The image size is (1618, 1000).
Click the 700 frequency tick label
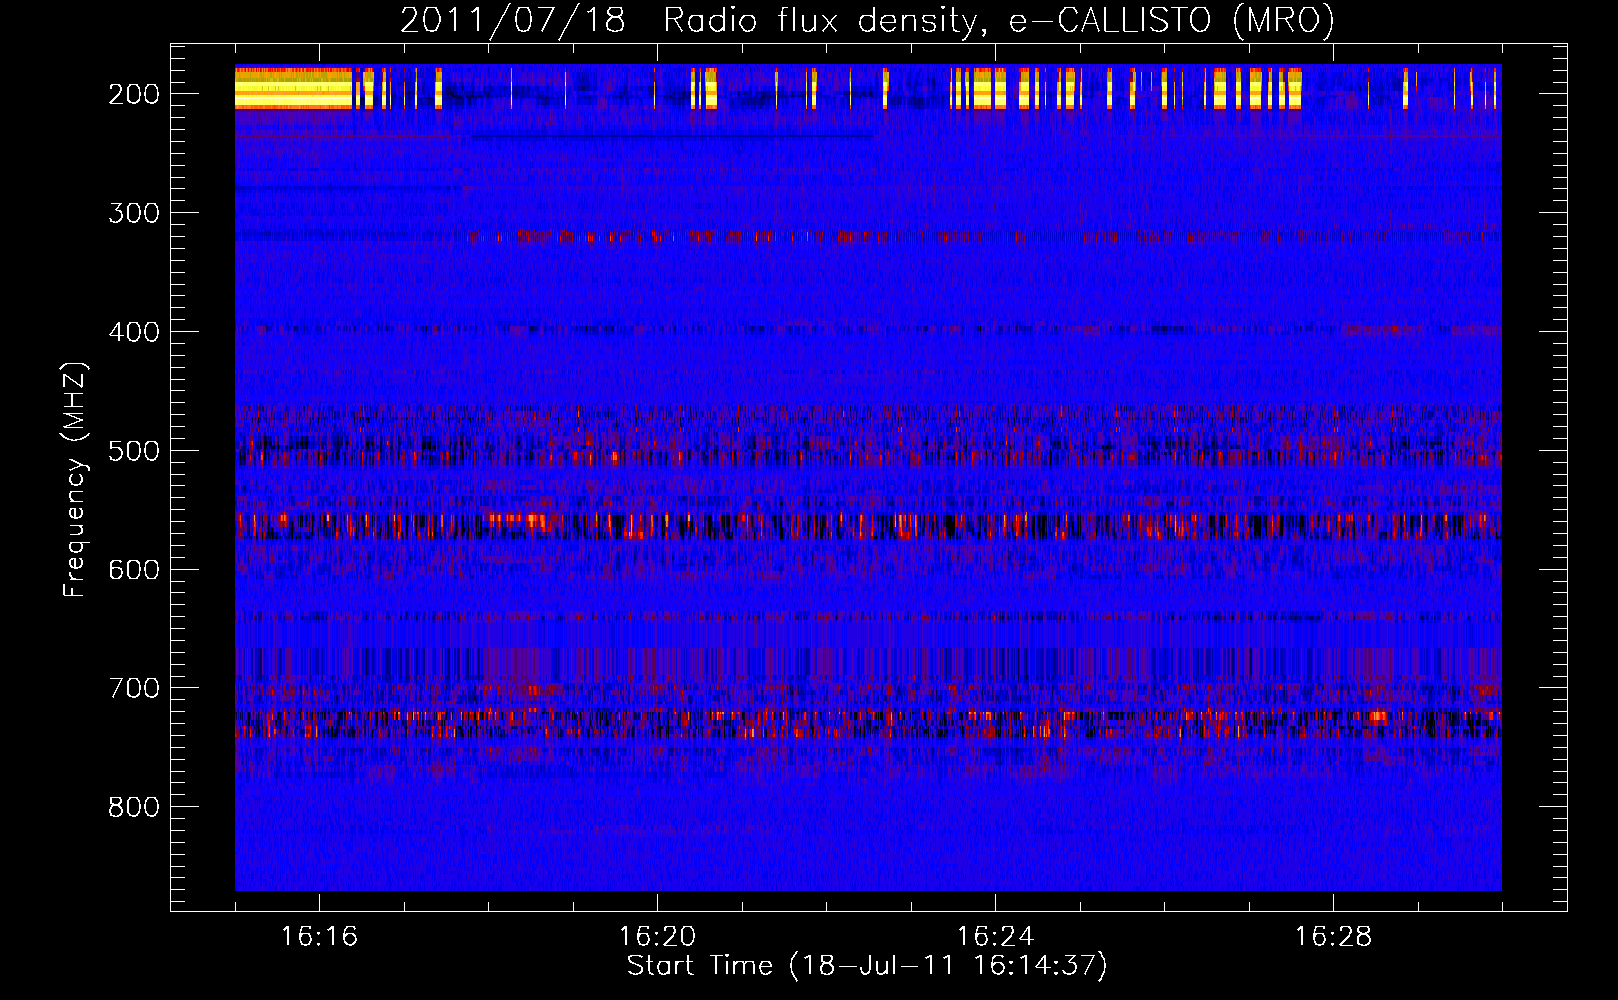pyautogui.click(x=134, y=689)
